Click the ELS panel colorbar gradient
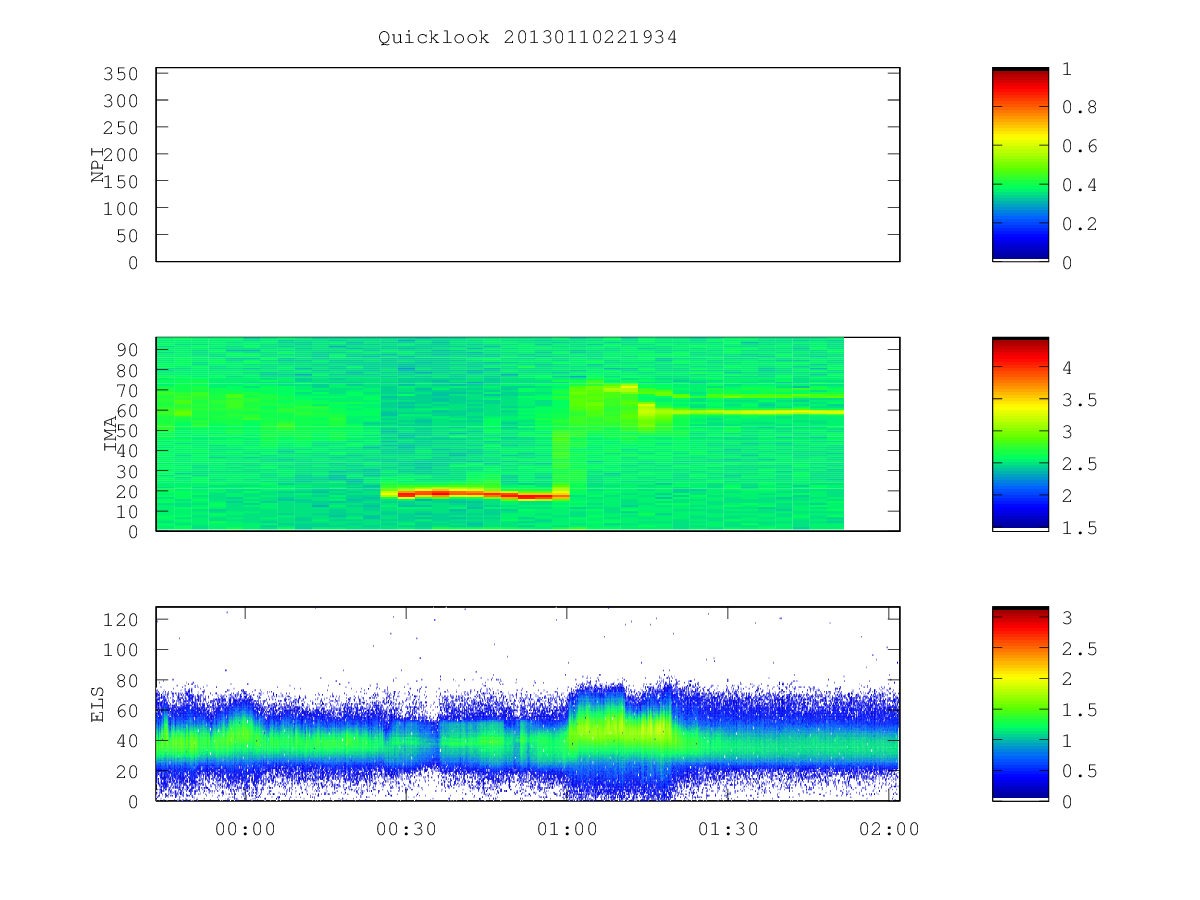Image resolution: width=1200 pixels, height=900 pixels. click(1020, 703)
